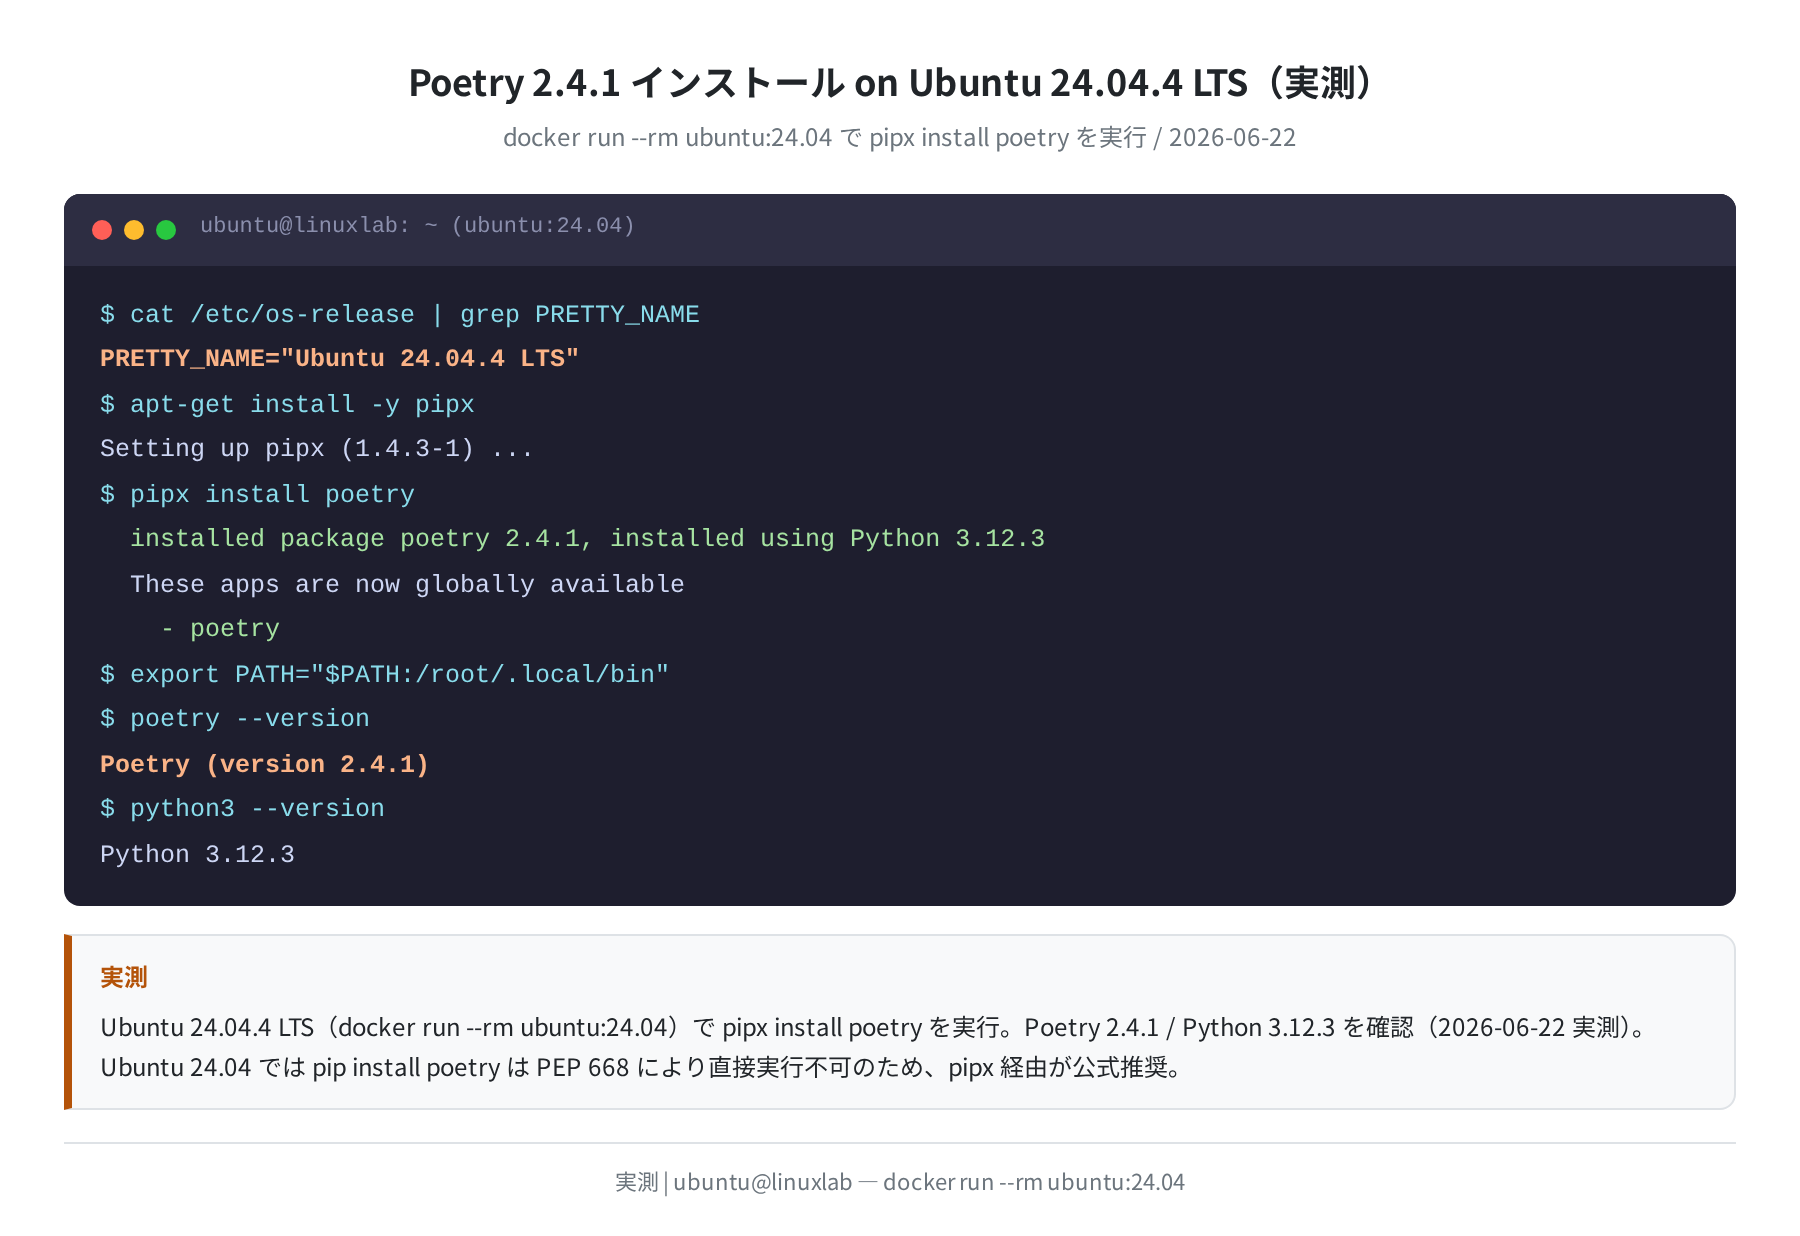1800x1236 pixels.
Task: Select the command "apt-get install -y pipx"
Action: (302, 405)
